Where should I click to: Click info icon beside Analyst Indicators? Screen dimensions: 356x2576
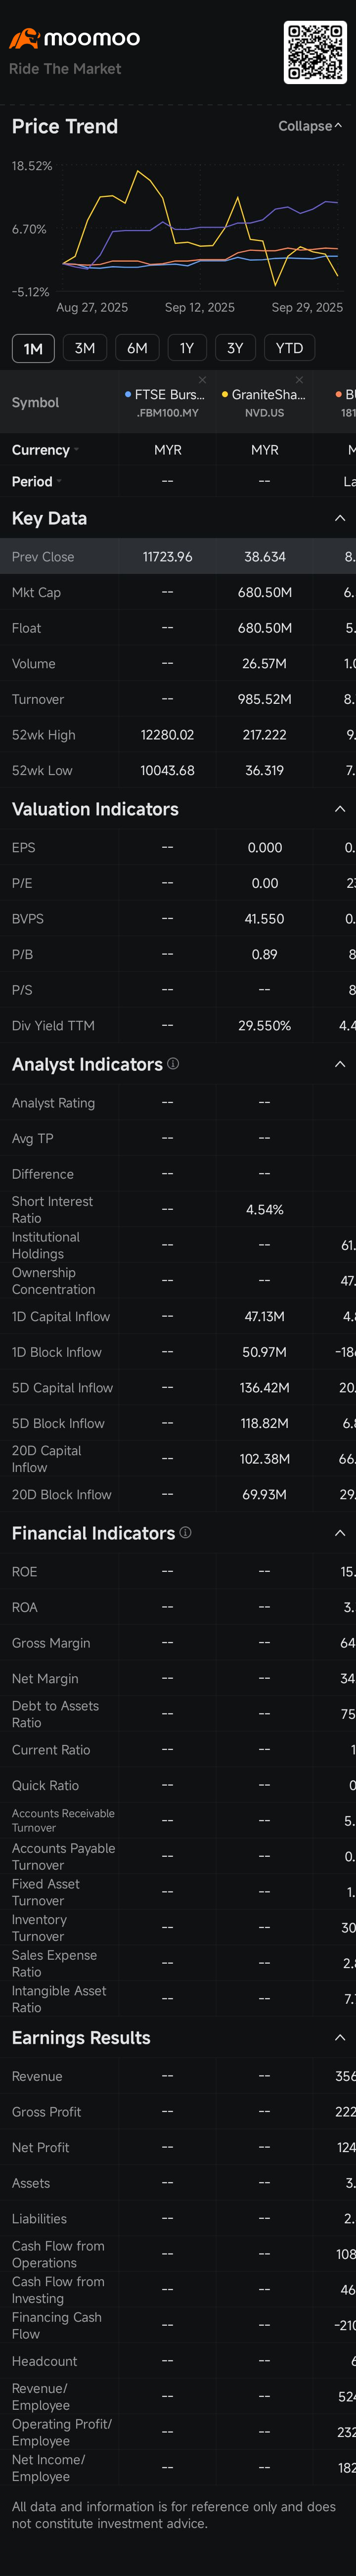pos(173,1063)
